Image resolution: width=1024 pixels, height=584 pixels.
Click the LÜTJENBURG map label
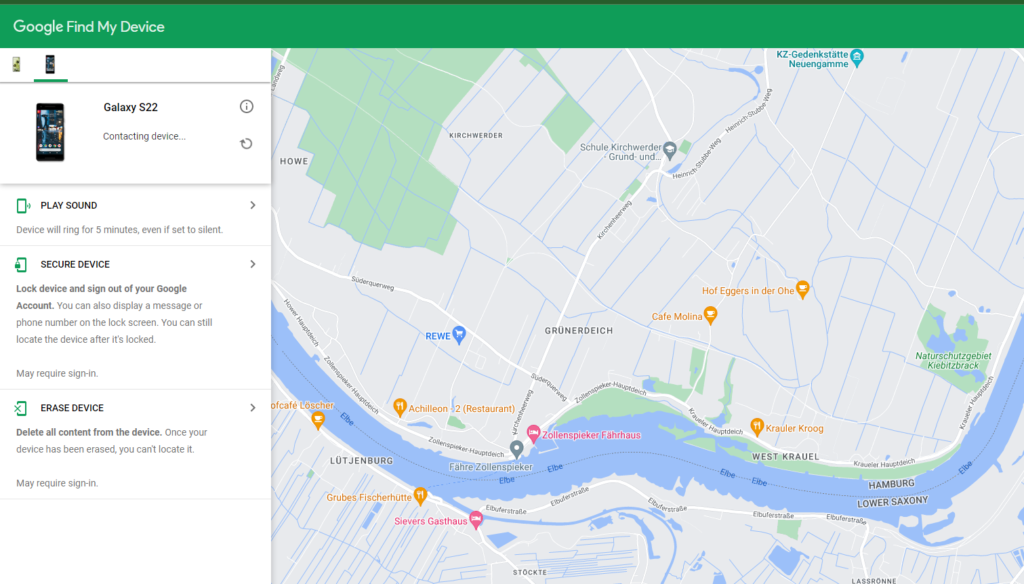[362, 461]
